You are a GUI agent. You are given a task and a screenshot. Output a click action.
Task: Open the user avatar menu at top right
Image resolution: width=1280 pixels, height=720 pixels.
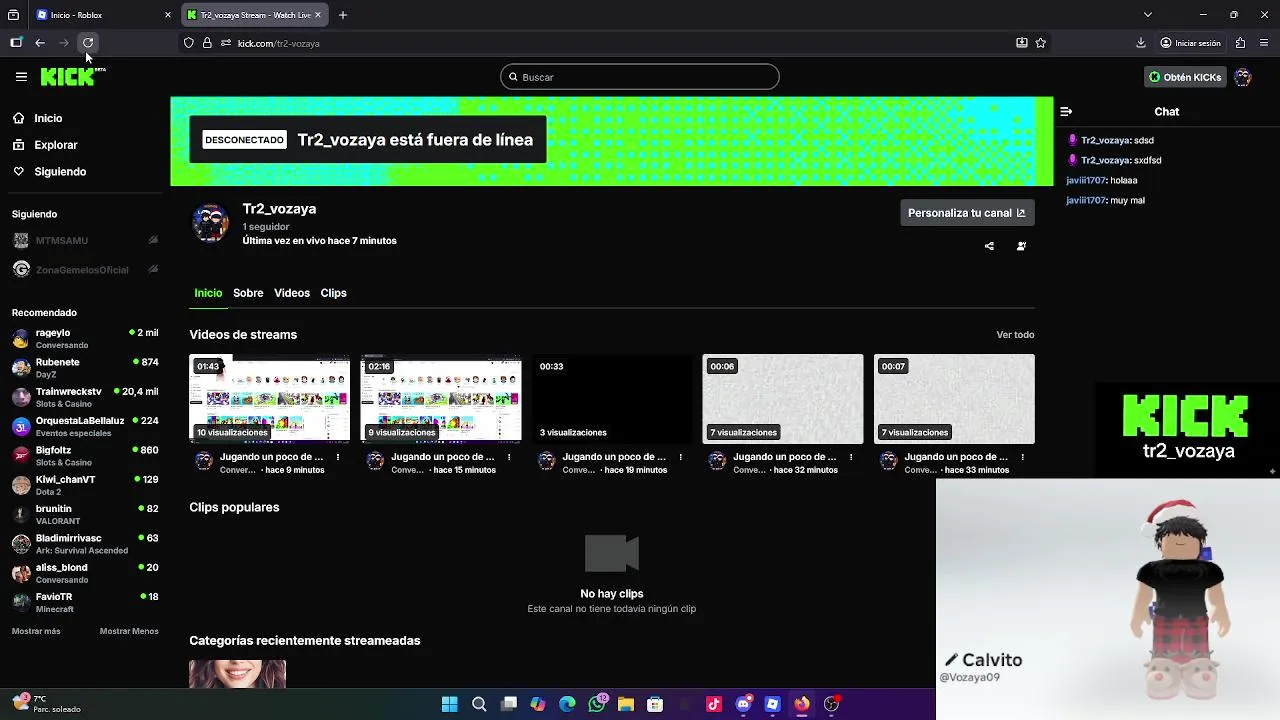tap(1243, 77)
